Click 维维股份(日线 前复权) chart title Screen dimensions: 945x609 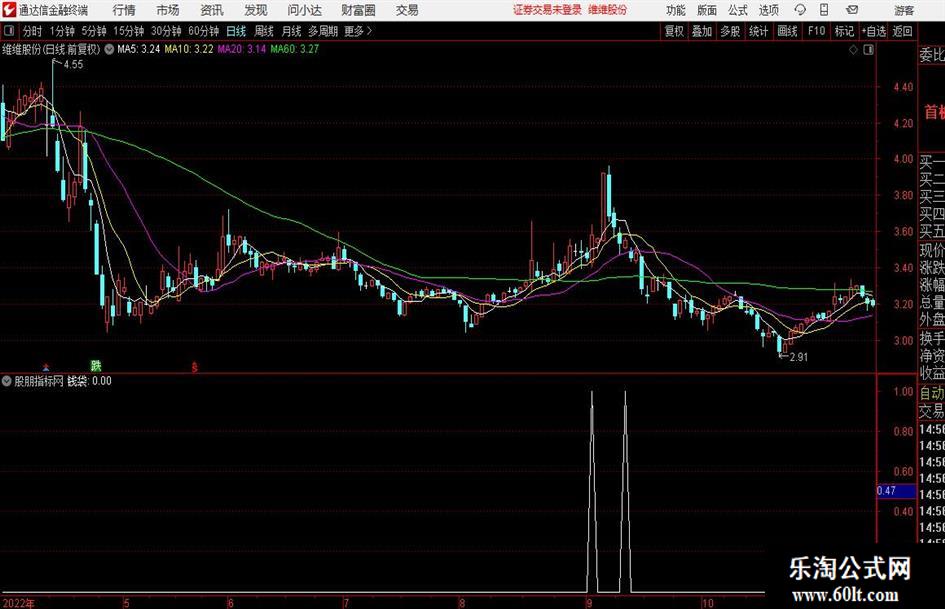(x=51, y=49)
